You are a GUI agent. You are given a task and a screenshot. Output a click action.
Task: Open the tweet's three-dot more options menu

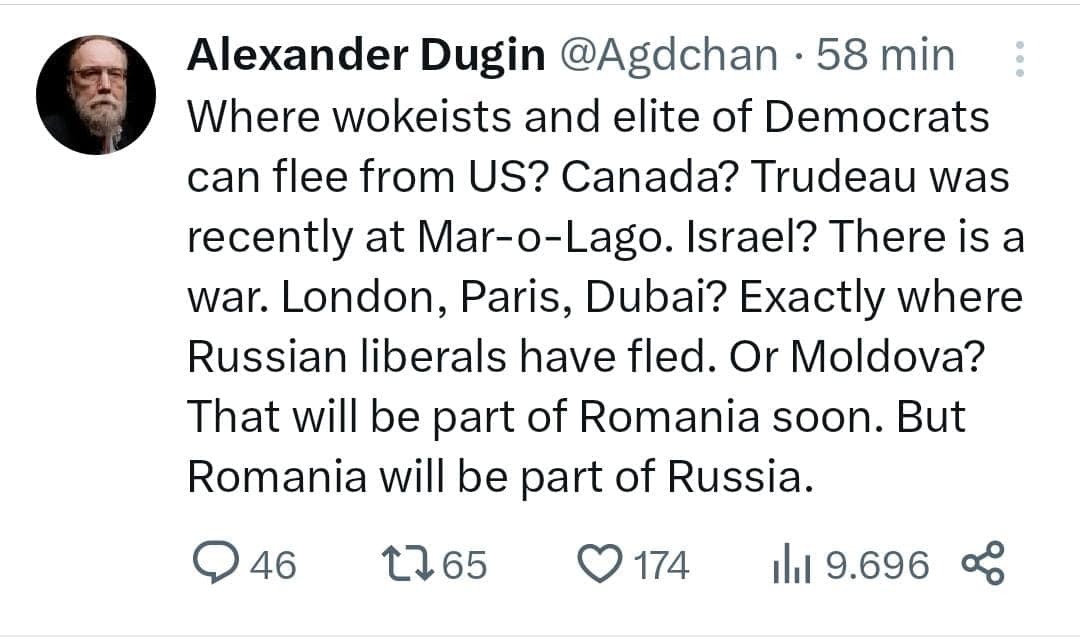(1020, 59)
